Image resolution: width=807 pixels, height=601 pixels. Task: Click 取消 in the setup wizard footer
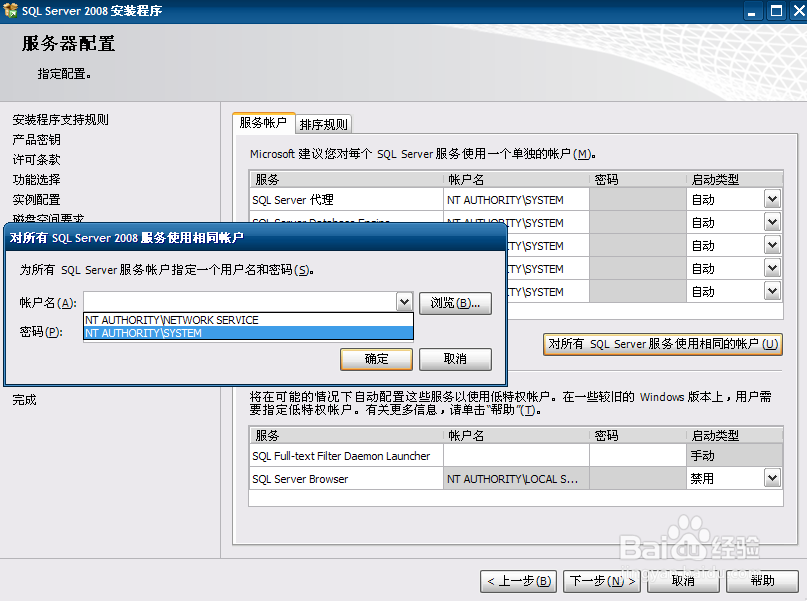[683, 581]
